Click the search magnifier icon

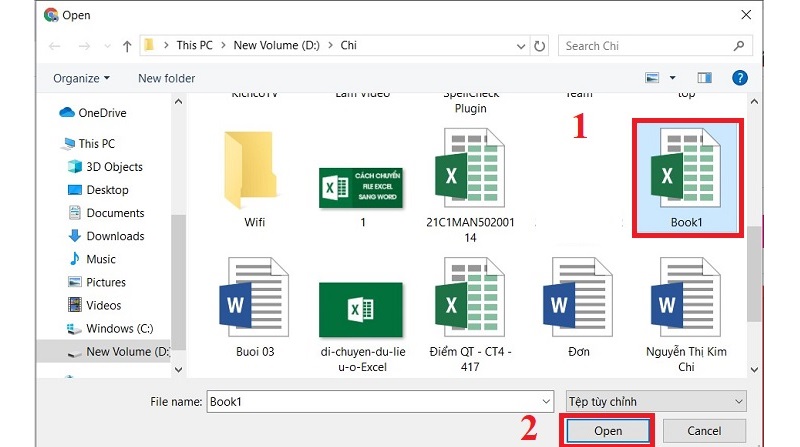click(x=739, y=46)
